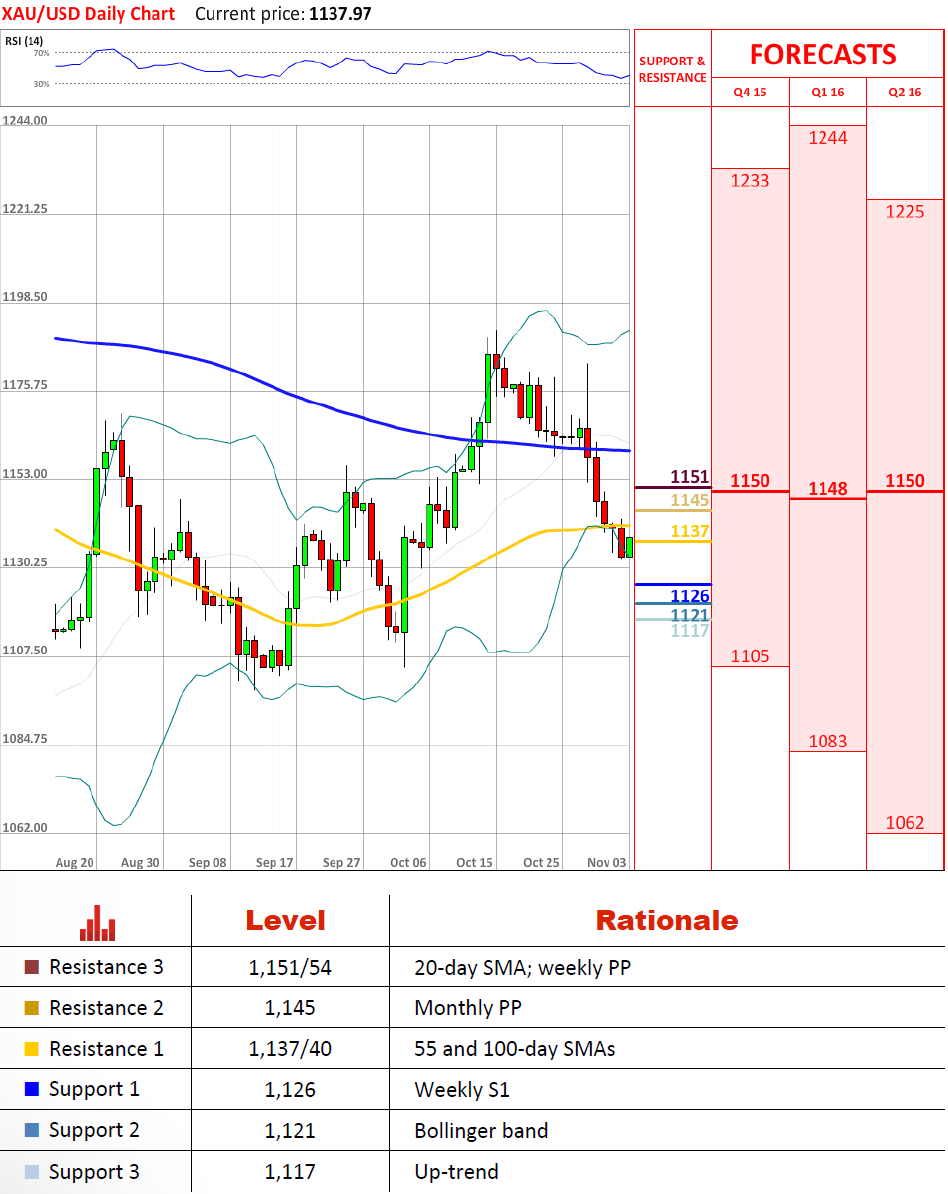Viewport: 948px width, 1194px height.
Task: Click the Resistance 3 row label
Action: click(x=107, y=967)
